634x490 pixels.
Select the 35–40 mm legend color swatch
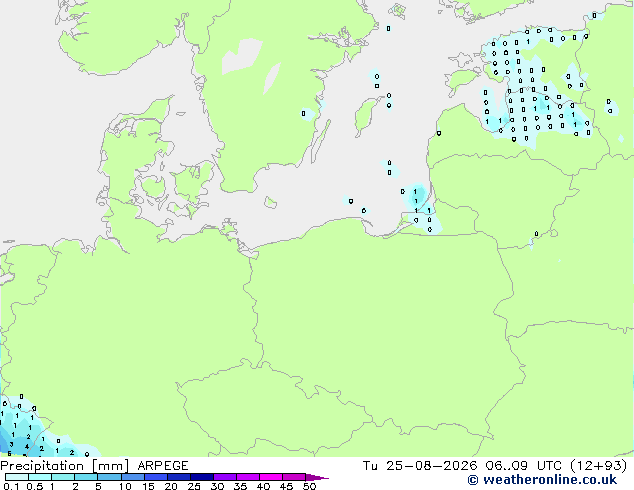coord(247,477)
